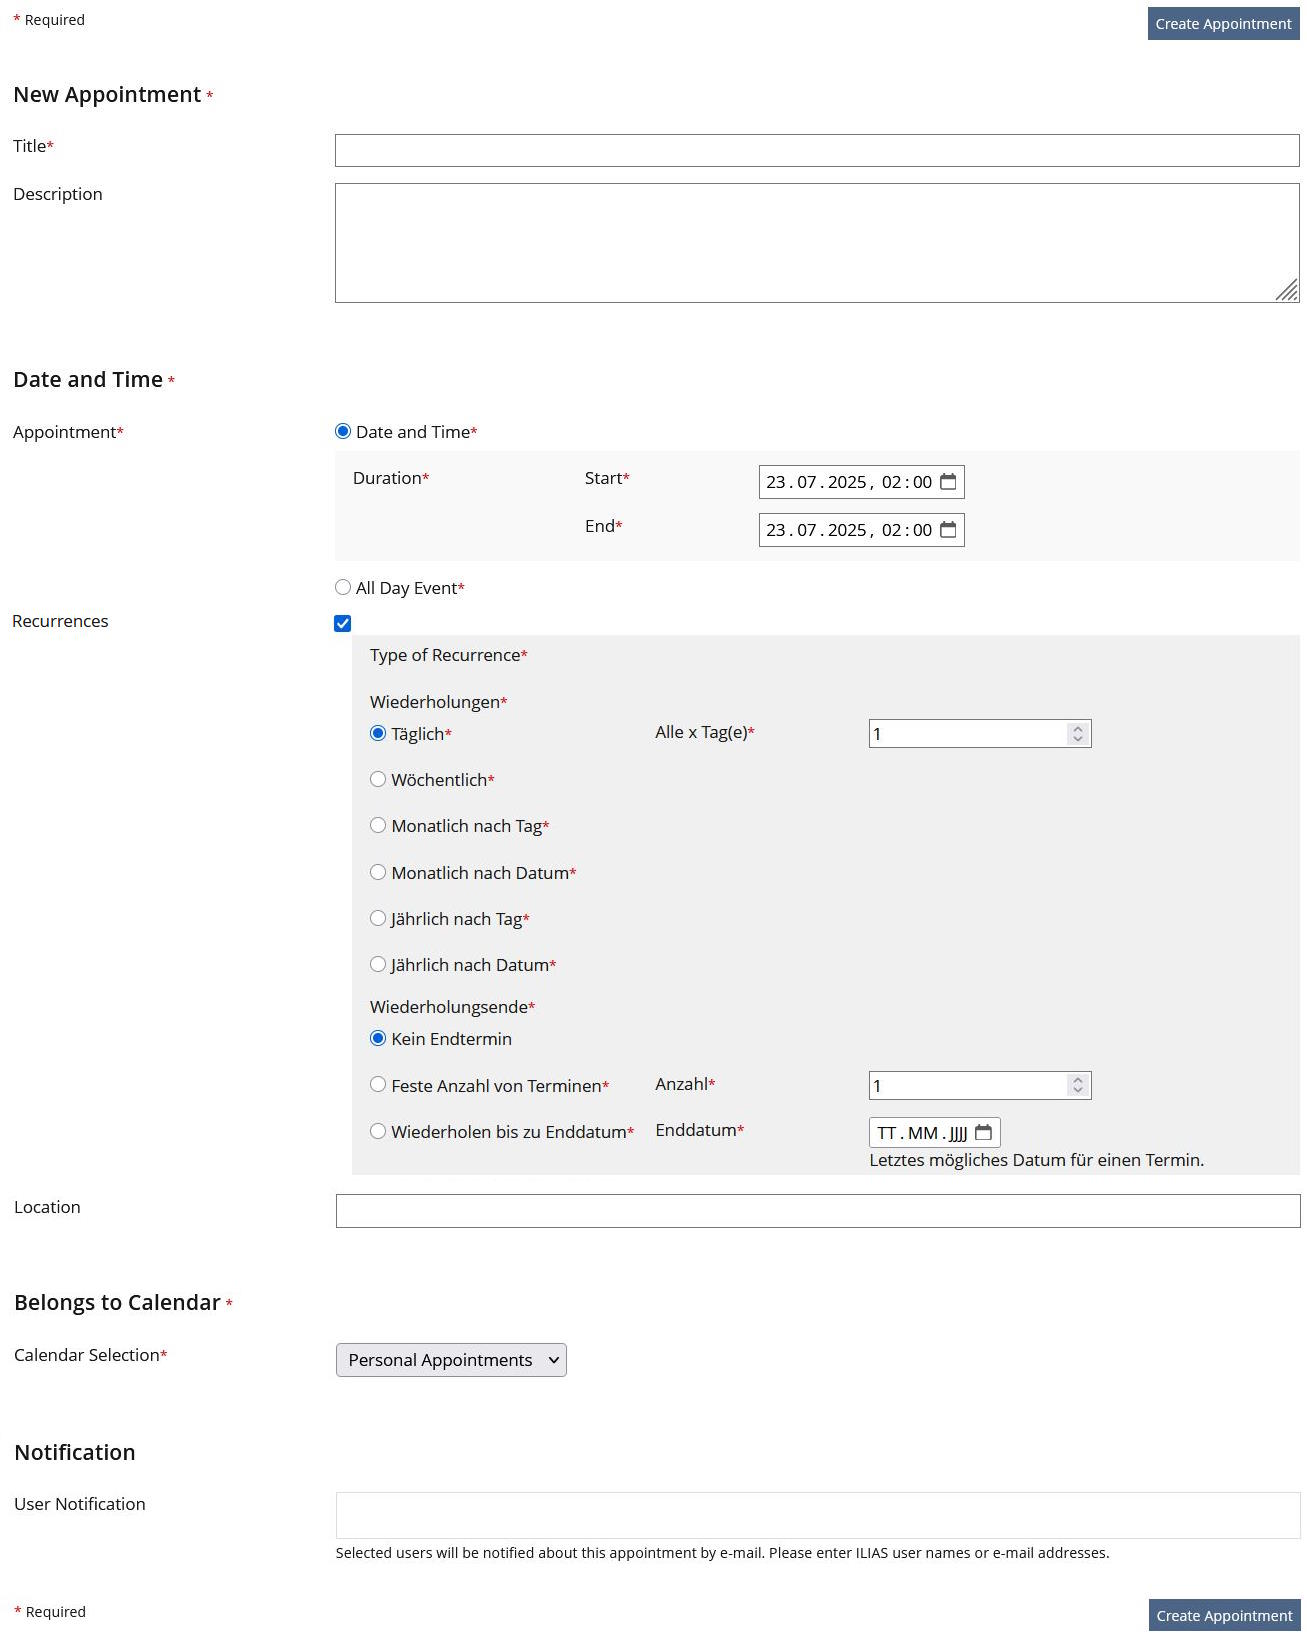Focus the Location text field
The image size is (1307, 1638).
pyautogui.click(x=817, y=1211)
